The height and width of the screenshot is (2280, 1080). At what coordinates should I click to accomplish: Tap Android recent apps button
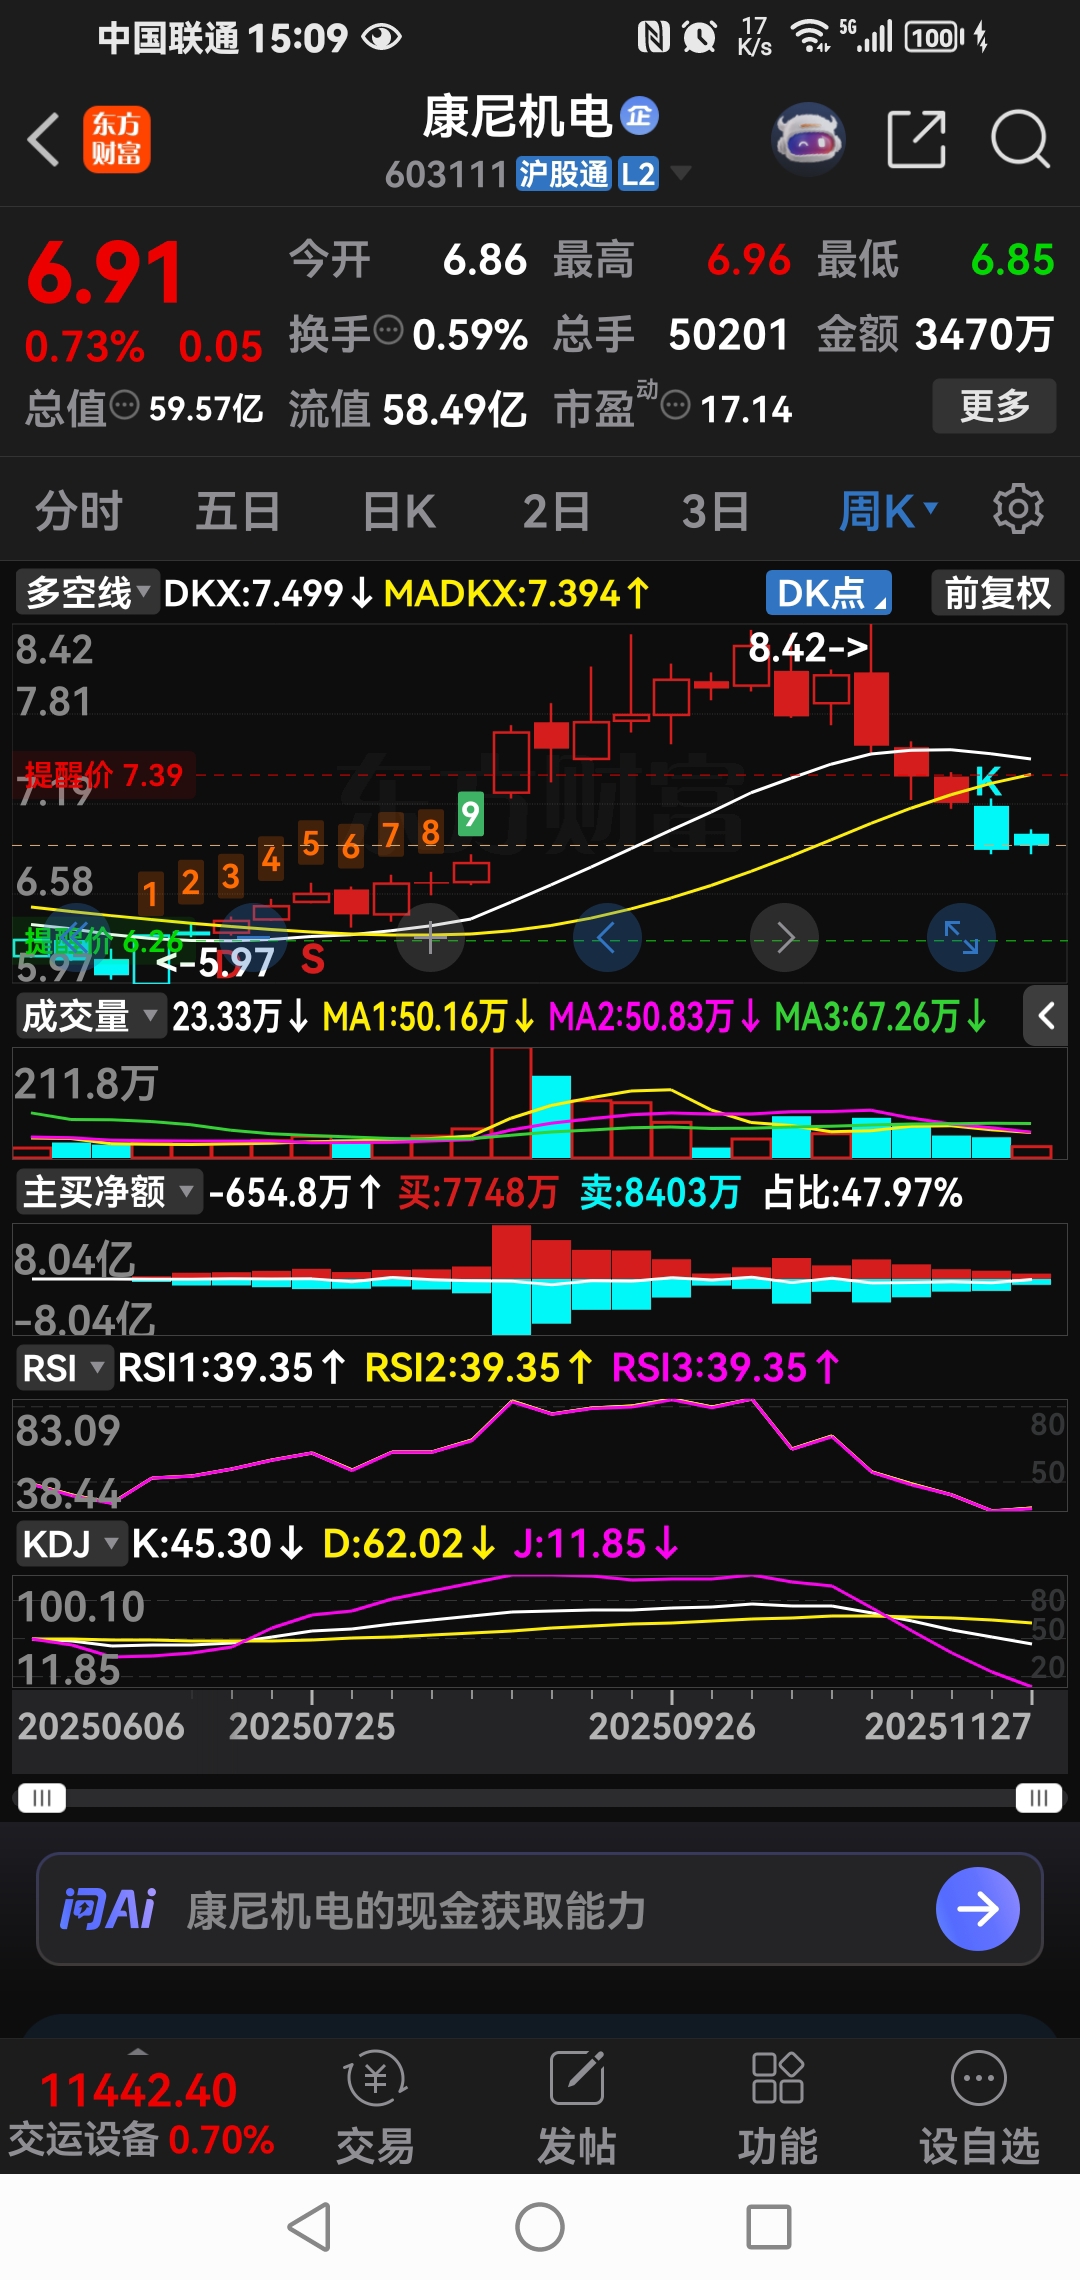tap(769, 2227)
